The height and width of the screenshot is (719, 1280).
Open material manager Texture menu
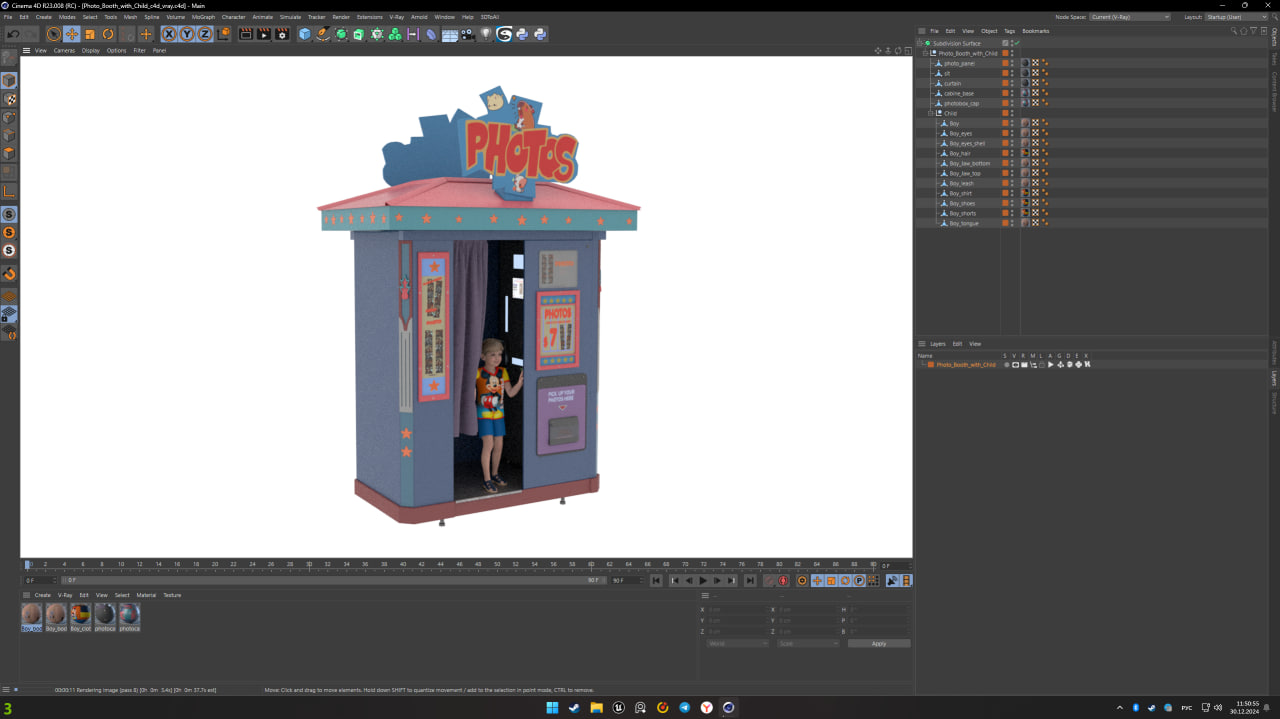172,595
